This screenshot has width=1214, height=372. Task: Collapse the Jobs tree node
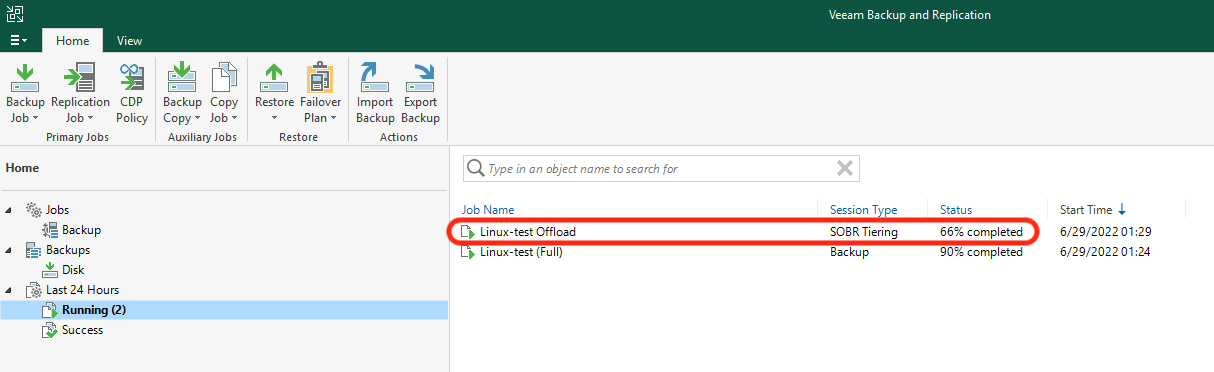pyautogui.click(x=10, y=210)
